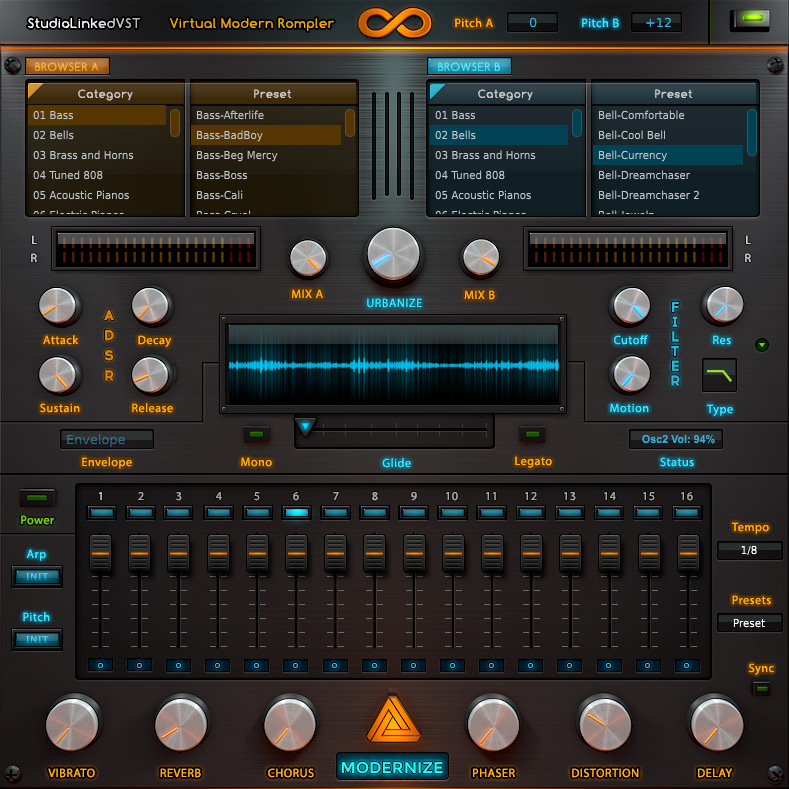The height and width of the screenshot is (789, 789).
Task: Click the filter Cutoff knob
Action: 631,306
